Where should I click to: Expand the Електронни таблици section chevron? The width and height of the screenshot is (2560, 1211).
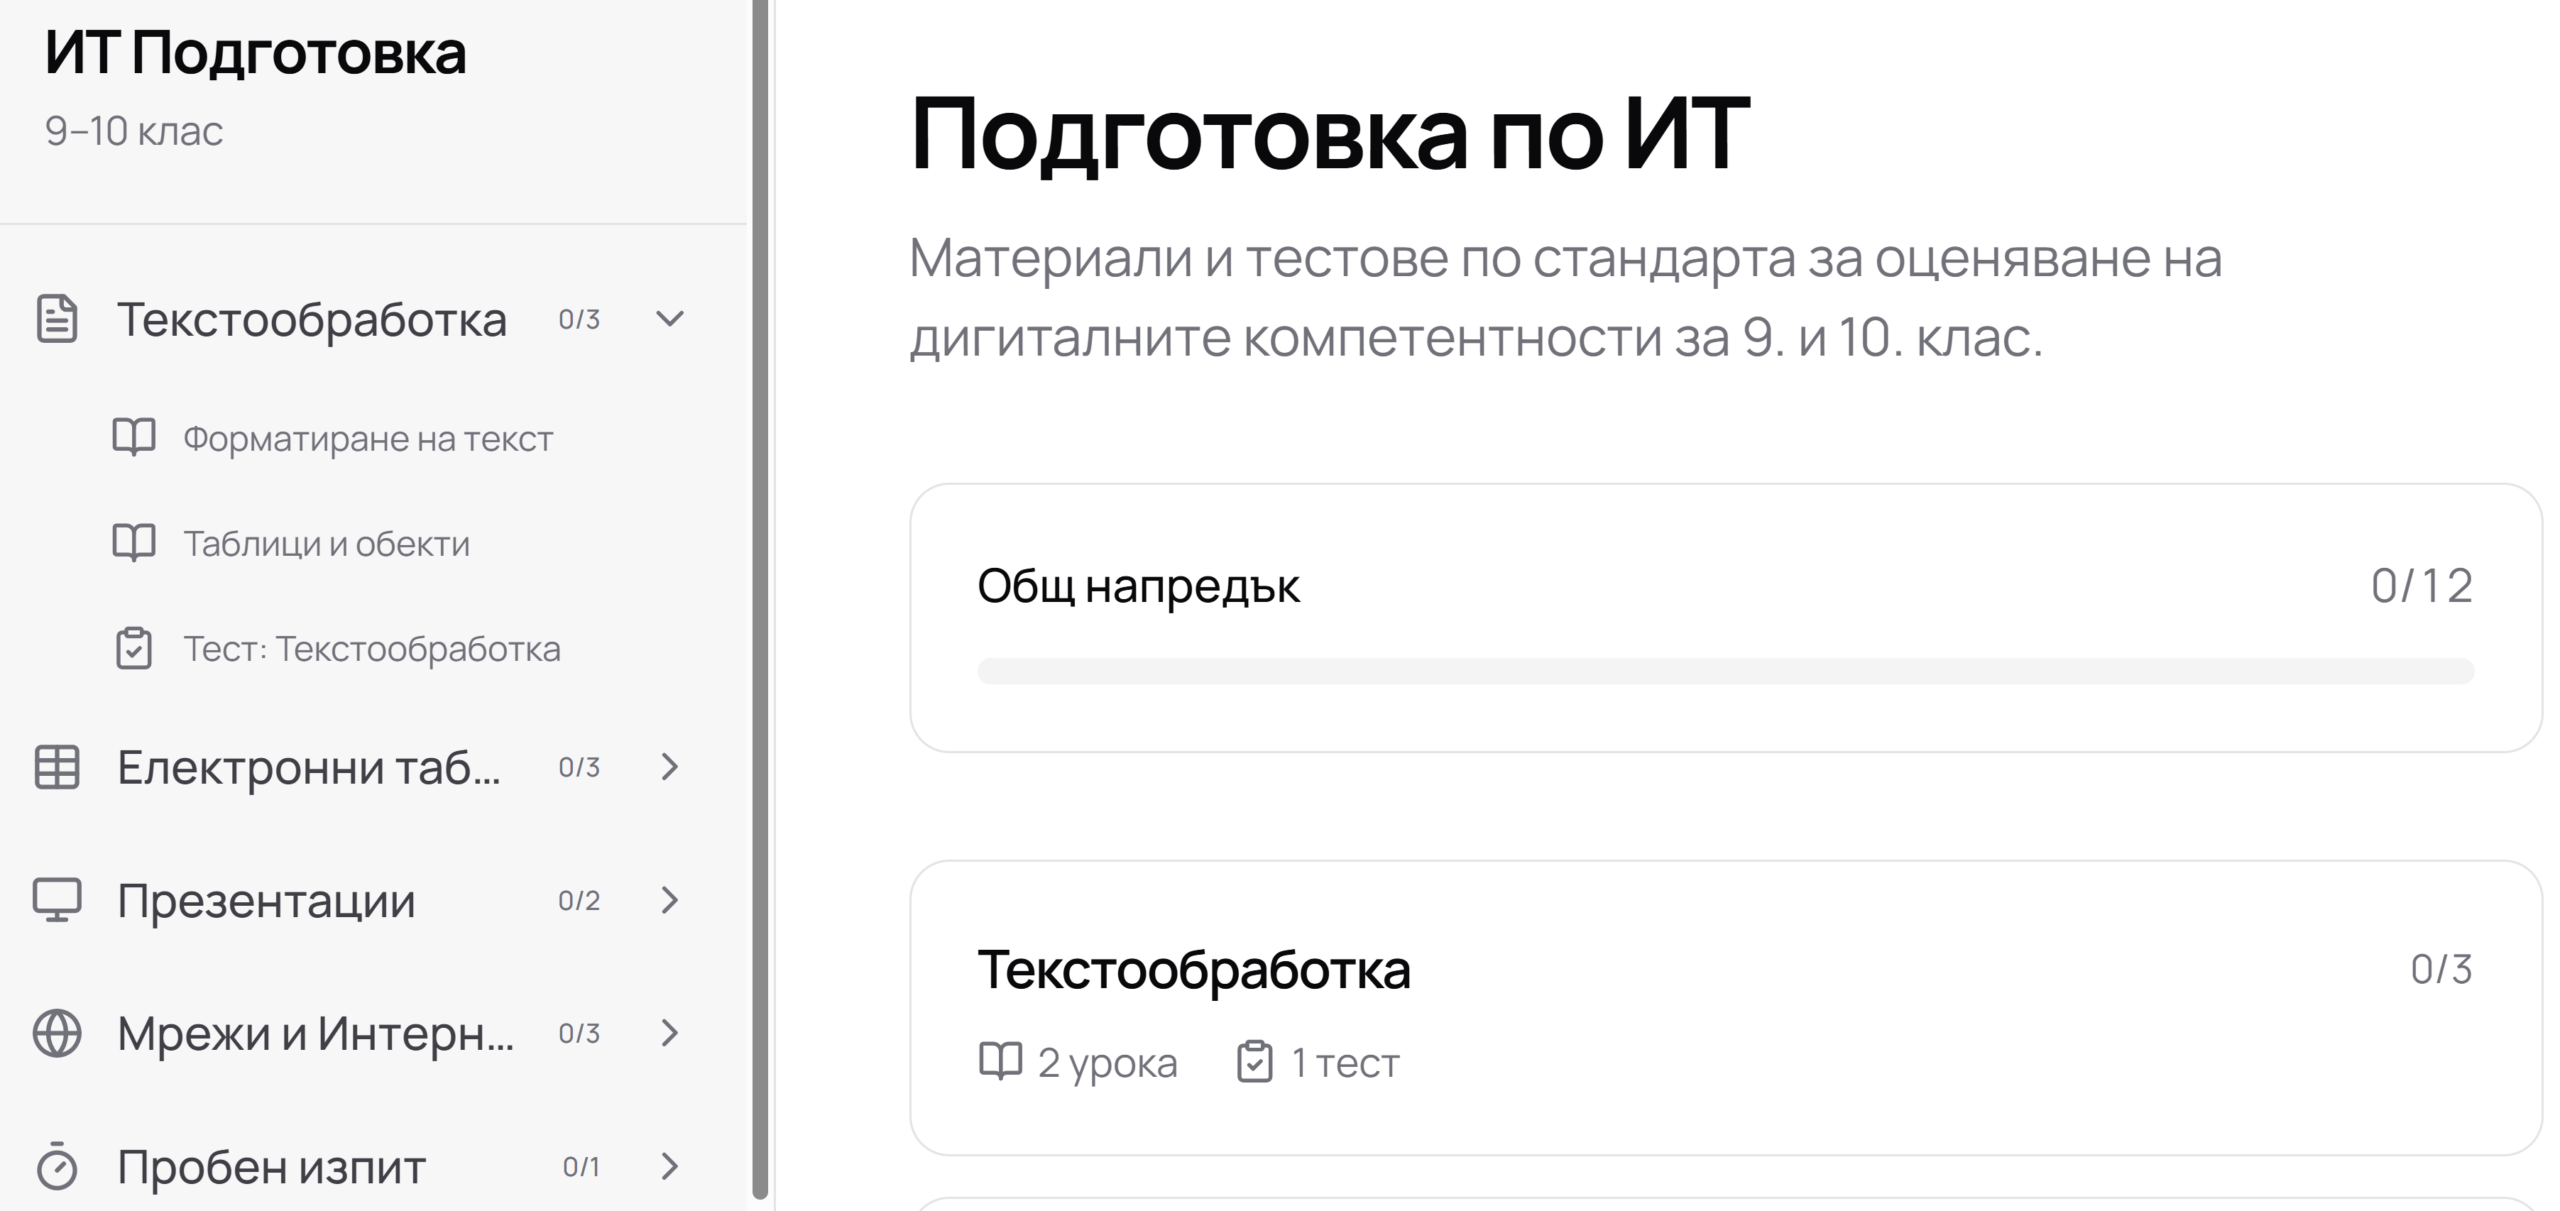(x=669, y=767)
